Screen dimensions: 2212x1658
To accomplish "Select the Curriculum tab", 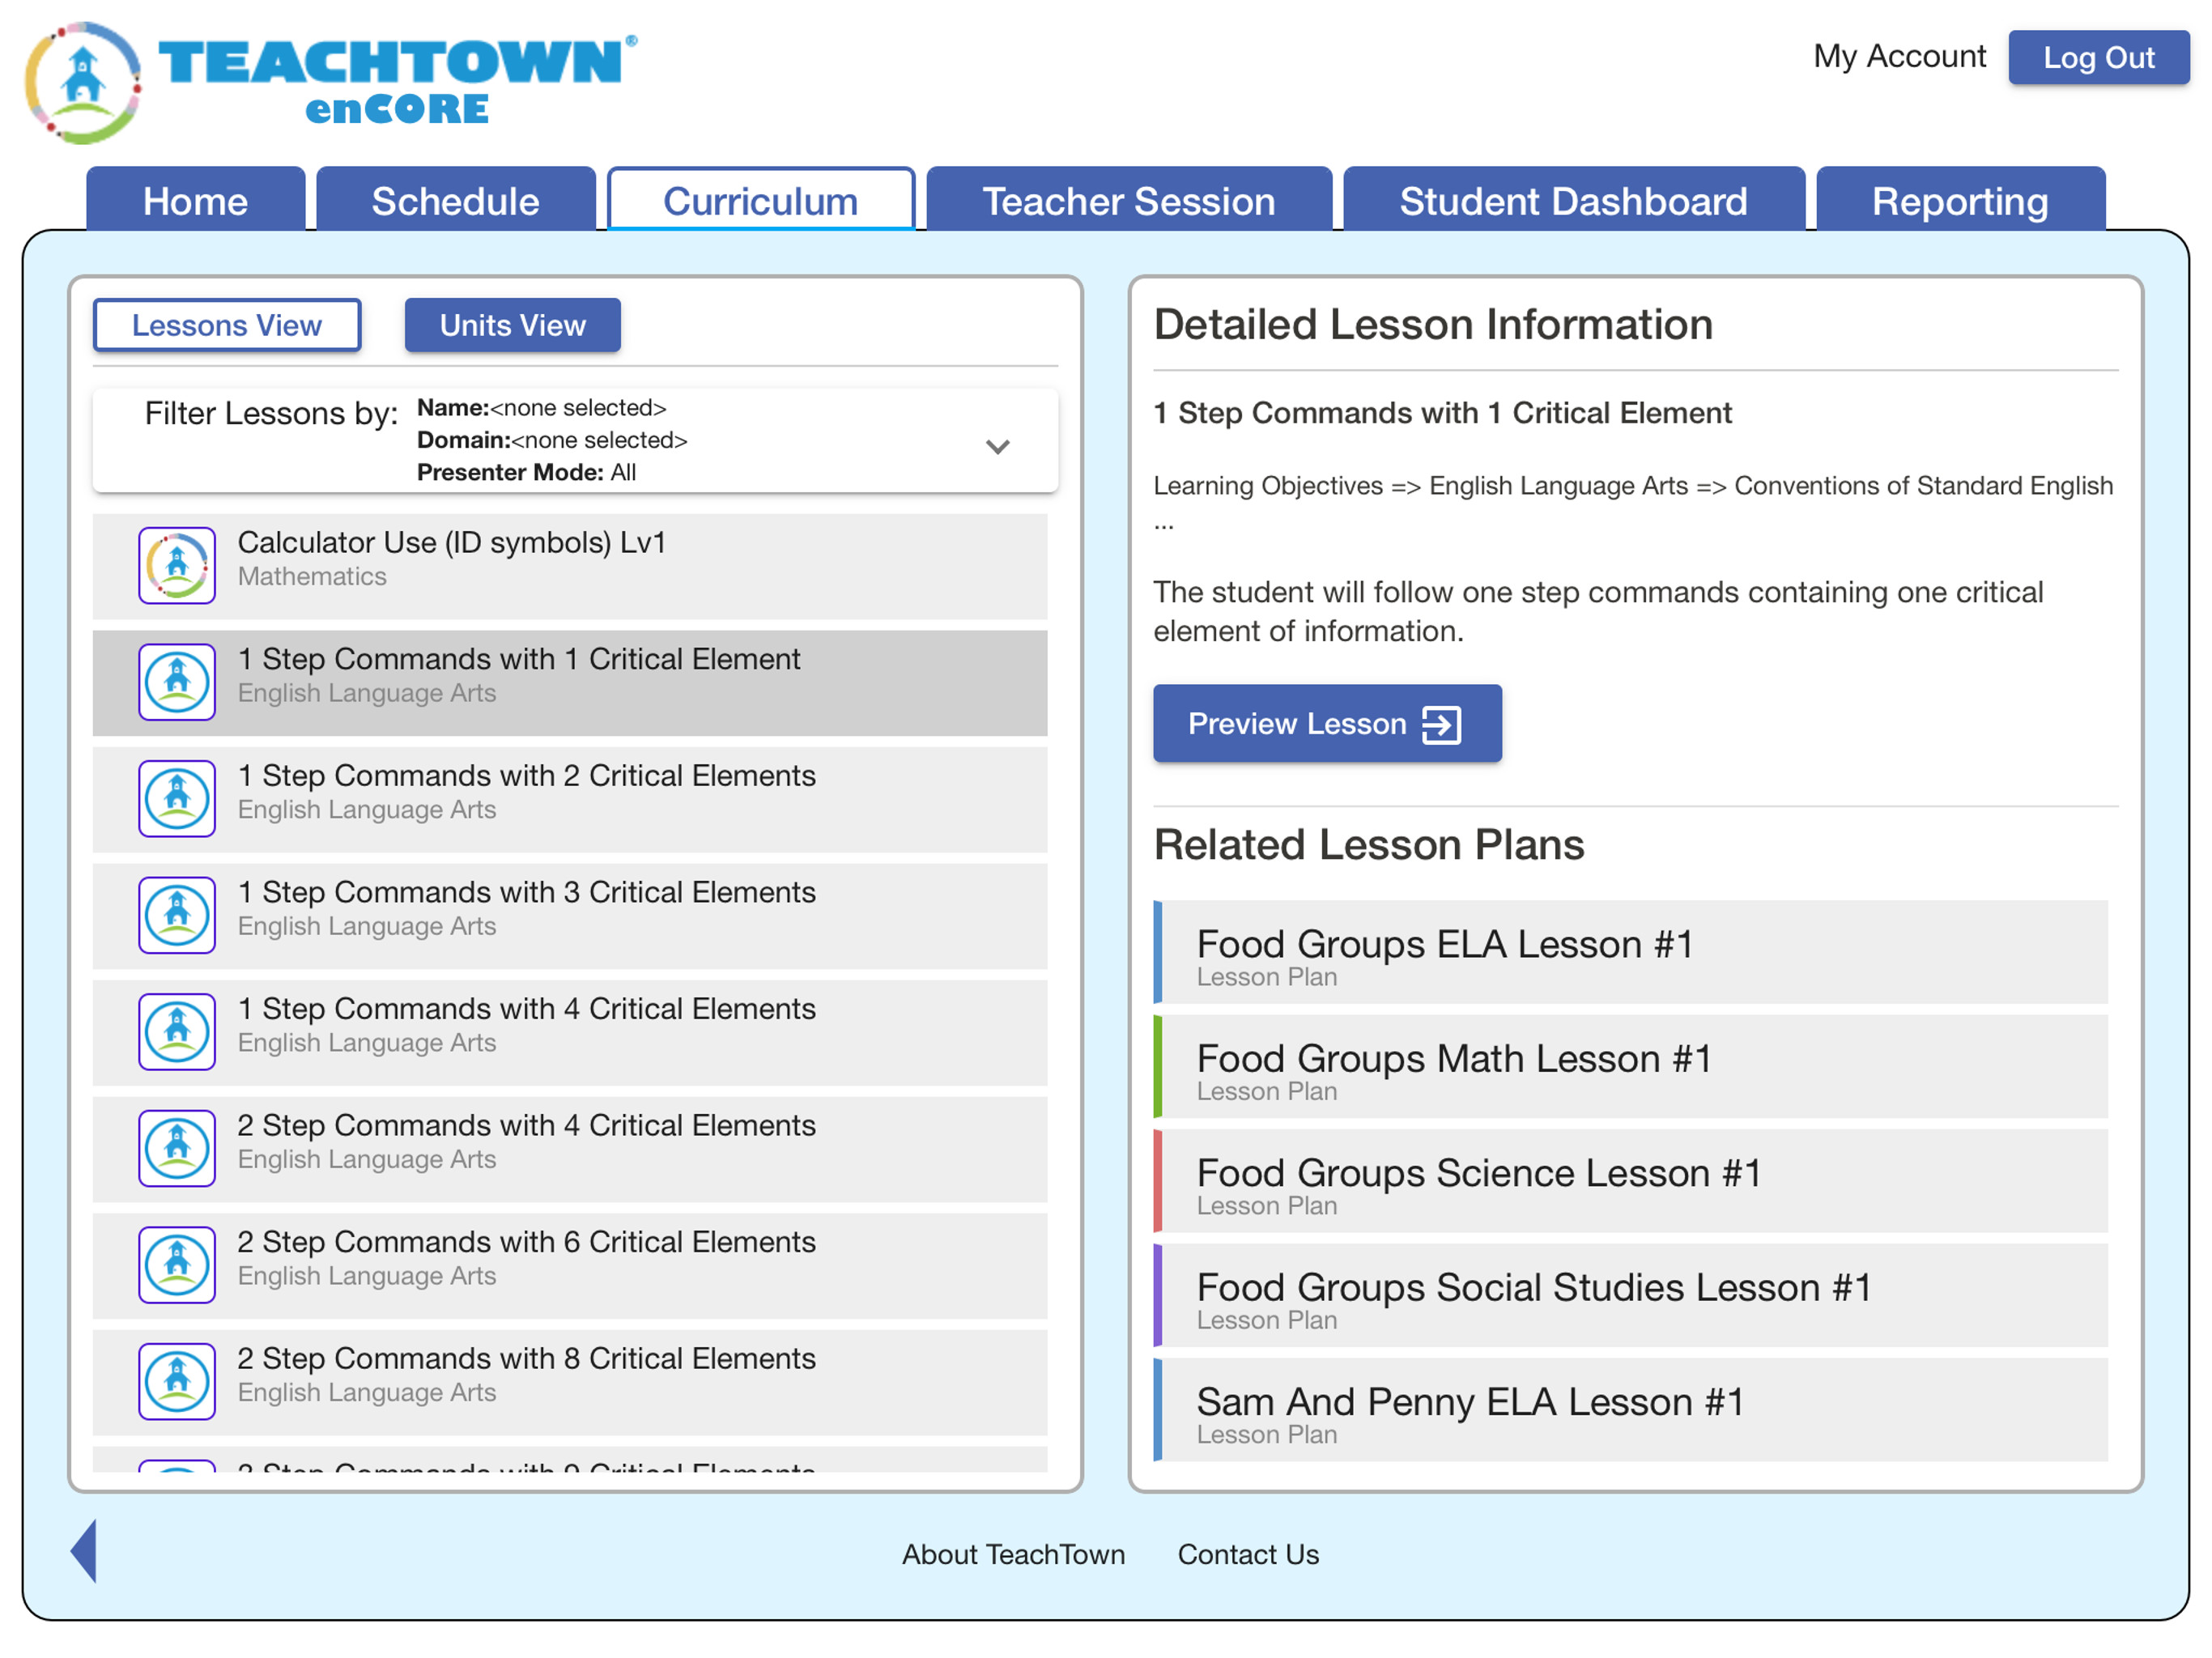I will pos(761,200).
